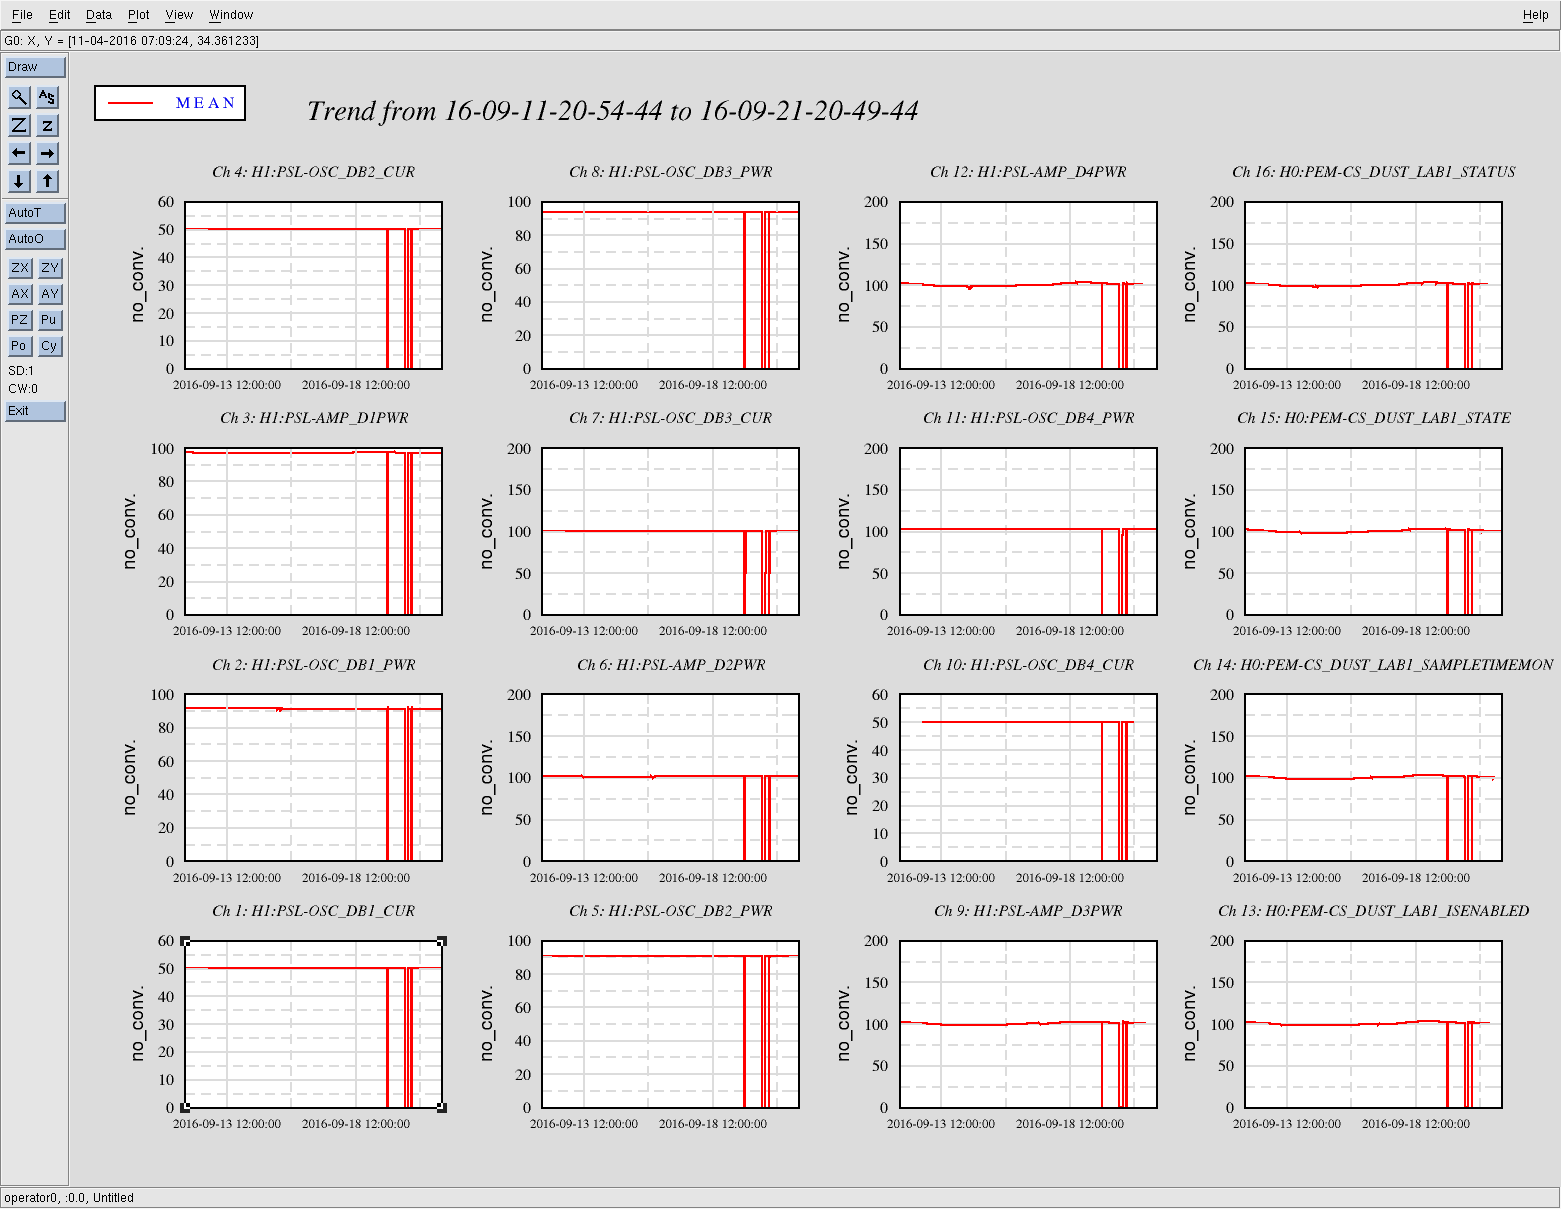Click the operator0 status bar text
Image resolution: width=1561 pixels, height=1209 pixels.
point(69,1198)
